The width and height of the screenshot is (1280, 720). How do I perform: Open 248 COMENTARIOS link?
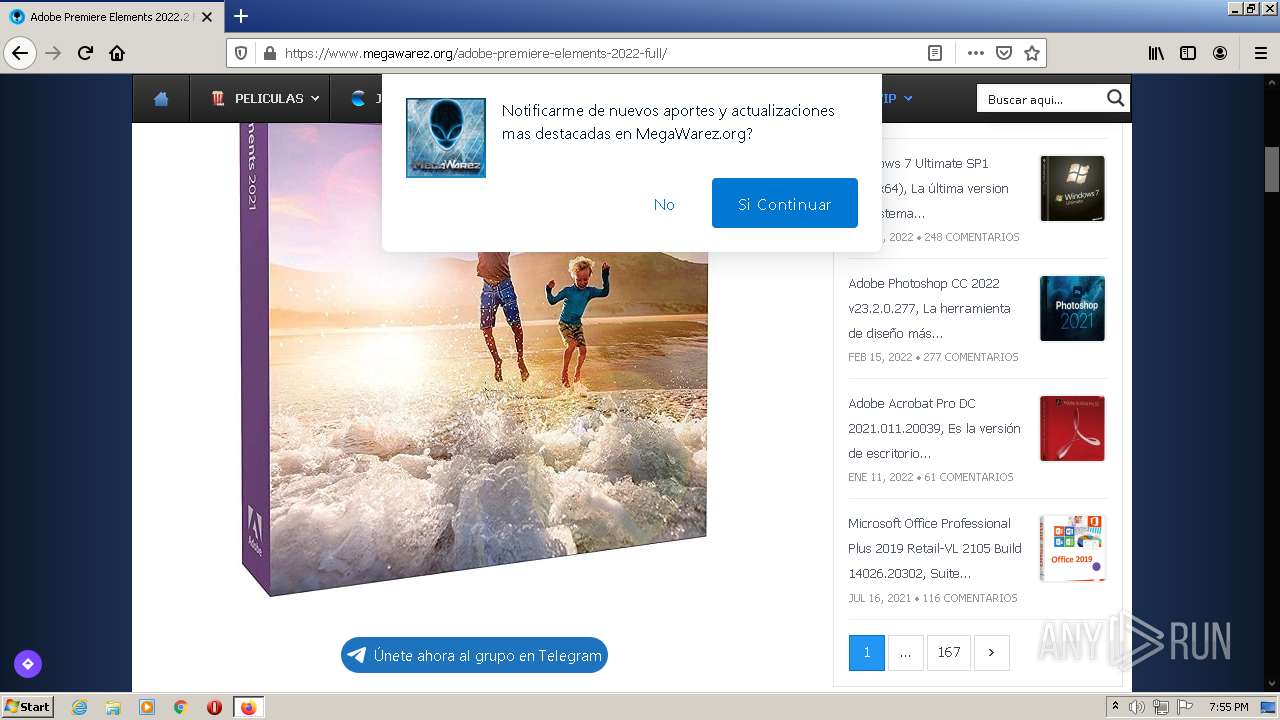[x=972, y=237]
